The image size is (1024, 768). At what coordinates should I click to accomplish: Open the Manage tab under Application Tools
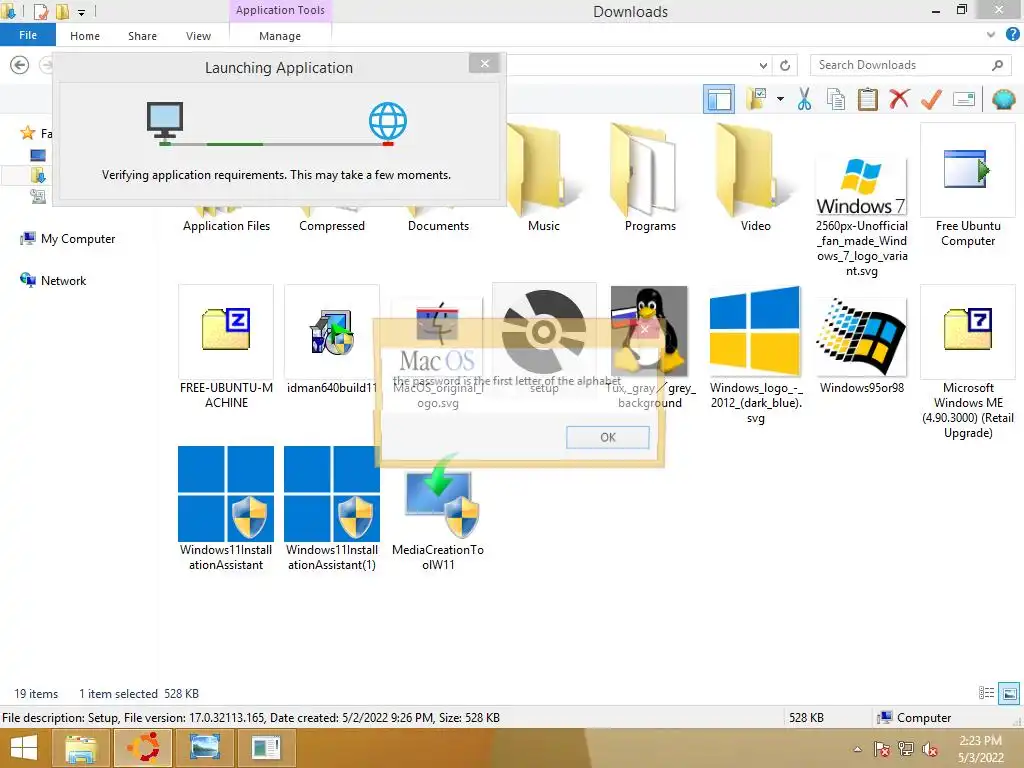pos(280,36)
